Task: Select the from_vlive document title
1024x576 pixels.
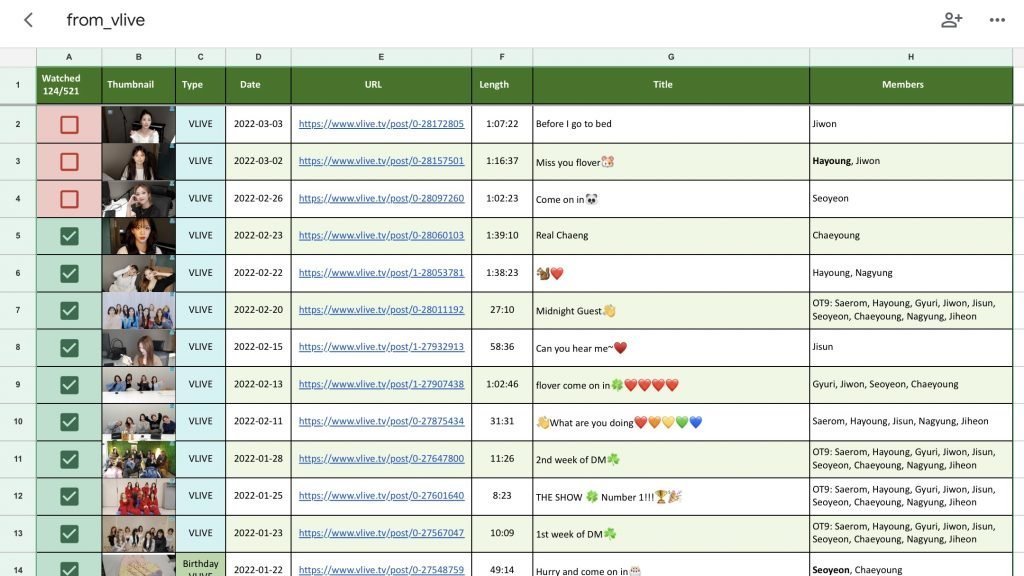Action: pos(106,20)
